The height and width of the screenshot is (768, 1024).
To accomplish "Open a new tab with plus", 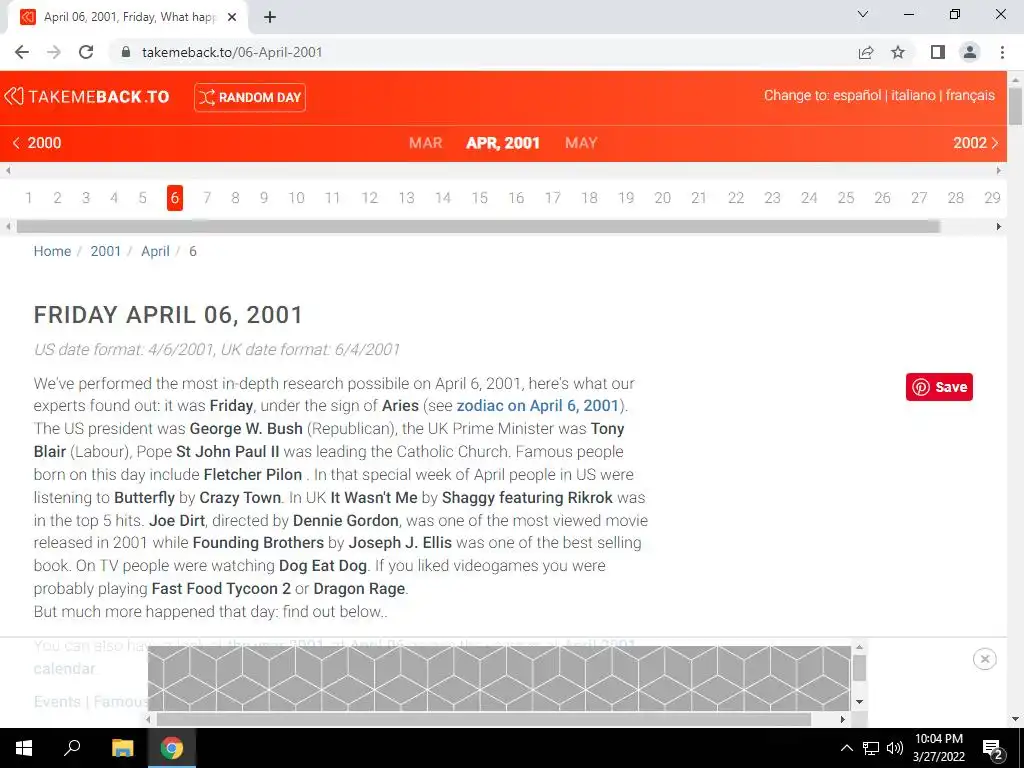I will point(270,17).
